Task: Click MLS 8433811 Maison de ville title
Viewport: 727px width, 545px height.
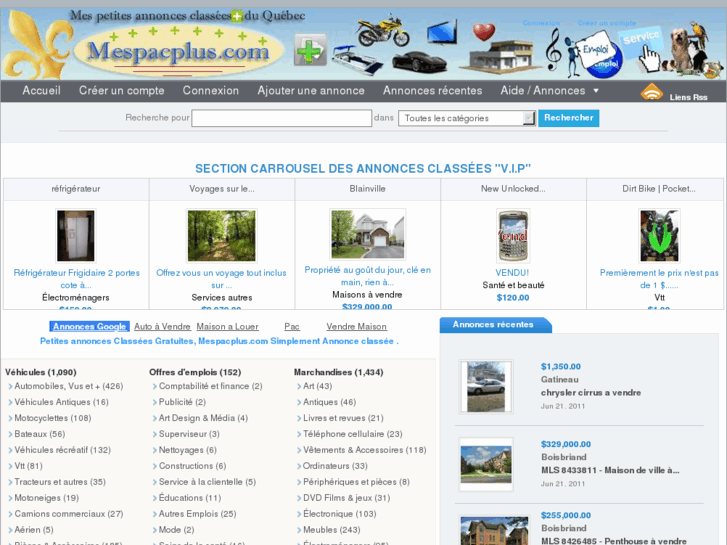Action: (x=610, y=470)
